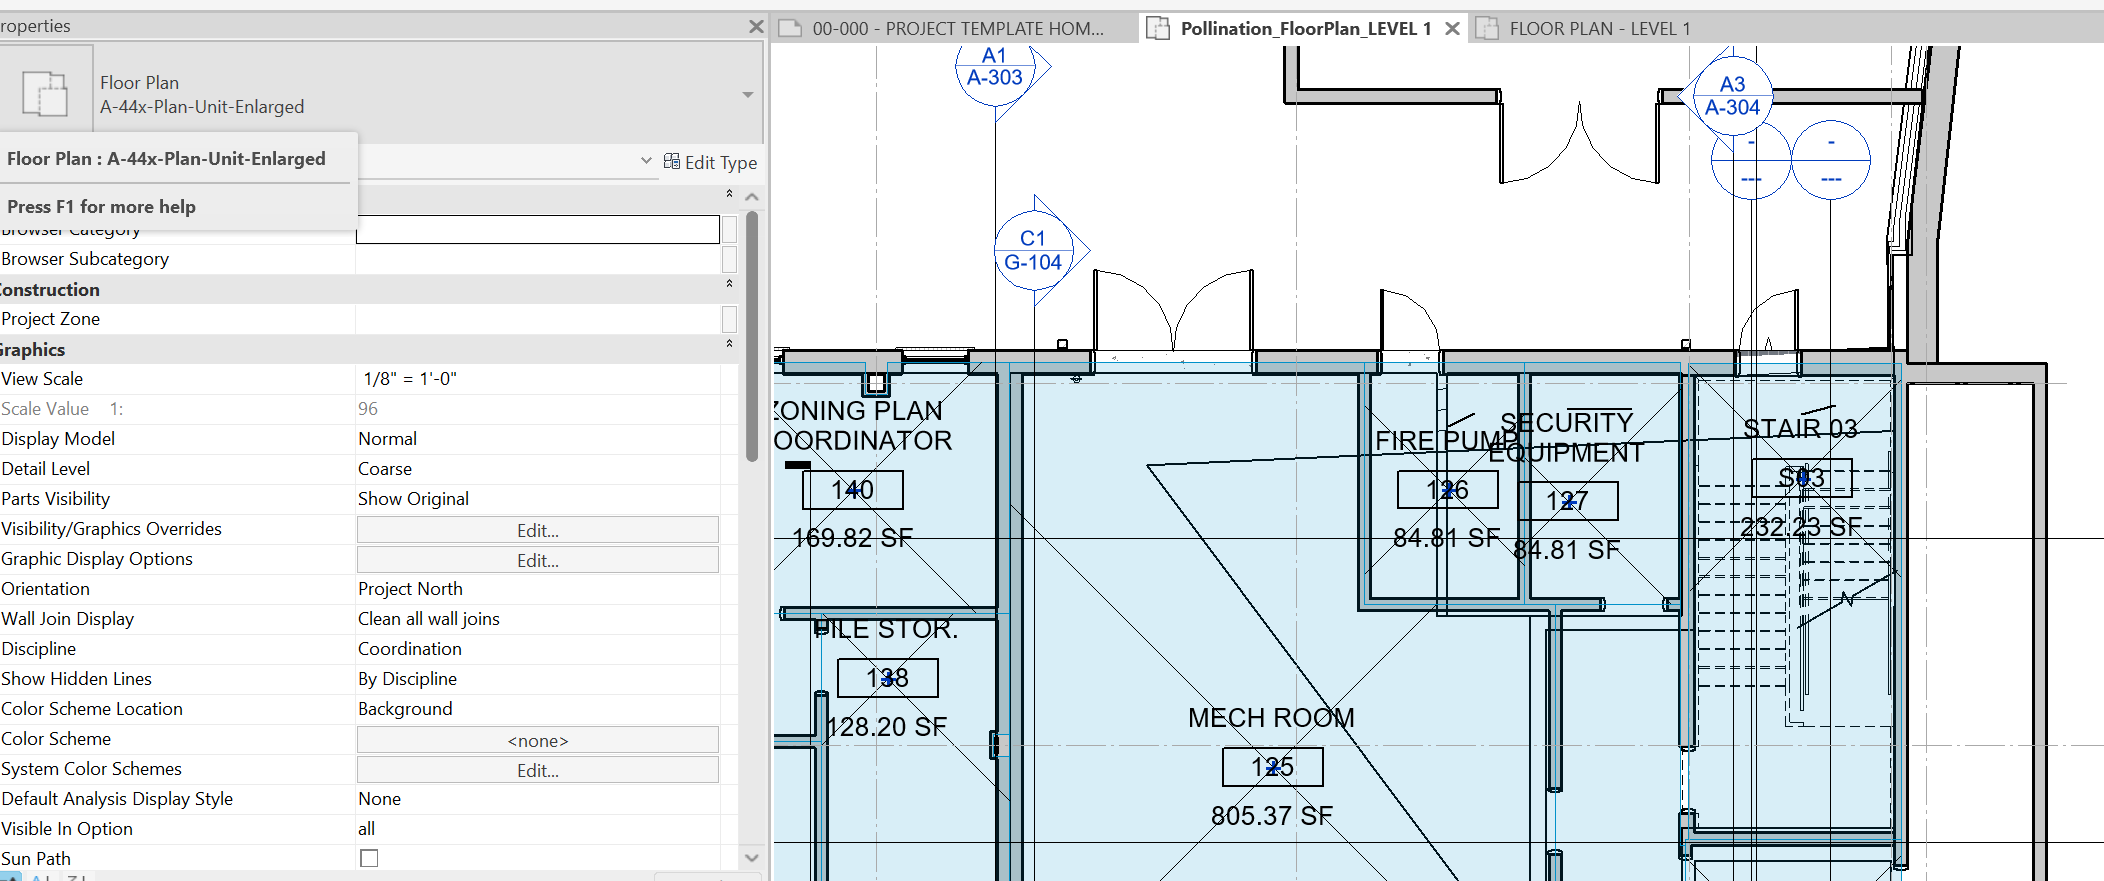This screenshot has width=2104, height=881.
Task: Click Edit Type button
Action: click(x=710, y=162)
